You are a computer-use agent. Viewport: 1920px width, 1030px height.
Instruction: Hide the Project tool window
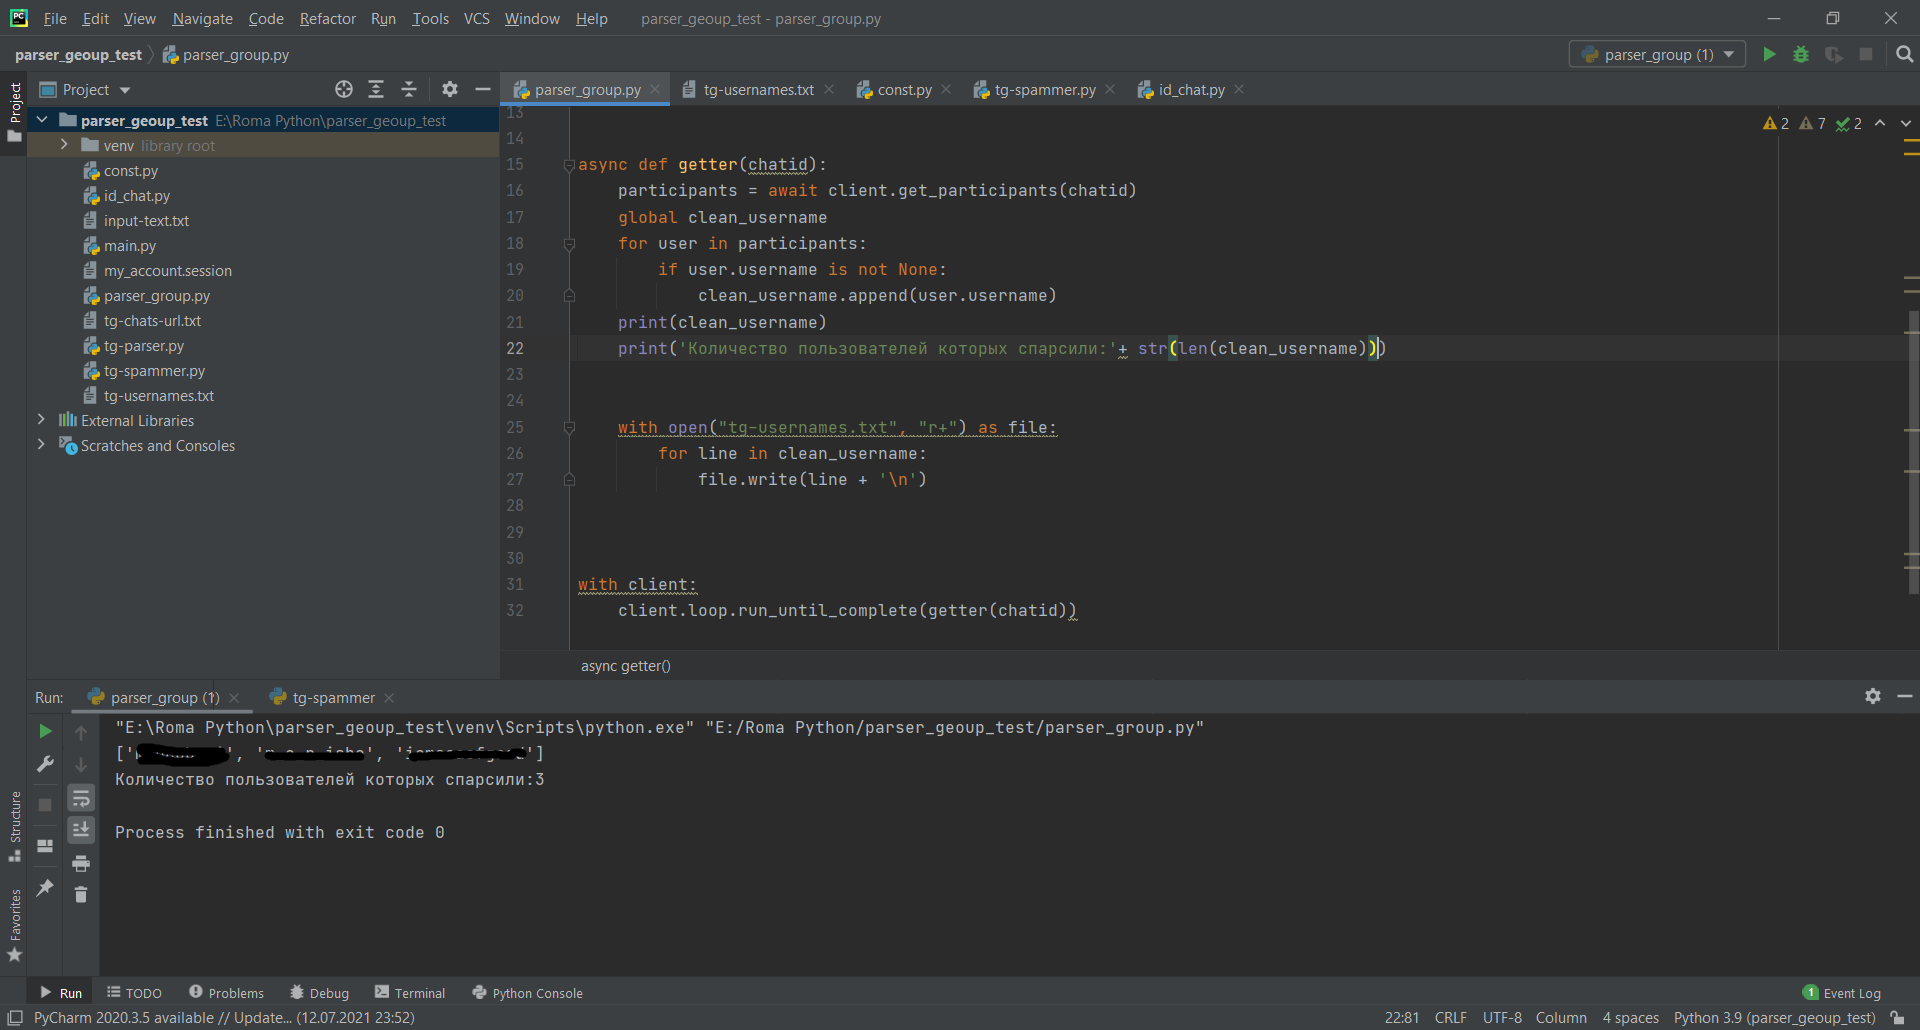pyautogui.click(x=483, y=89)
